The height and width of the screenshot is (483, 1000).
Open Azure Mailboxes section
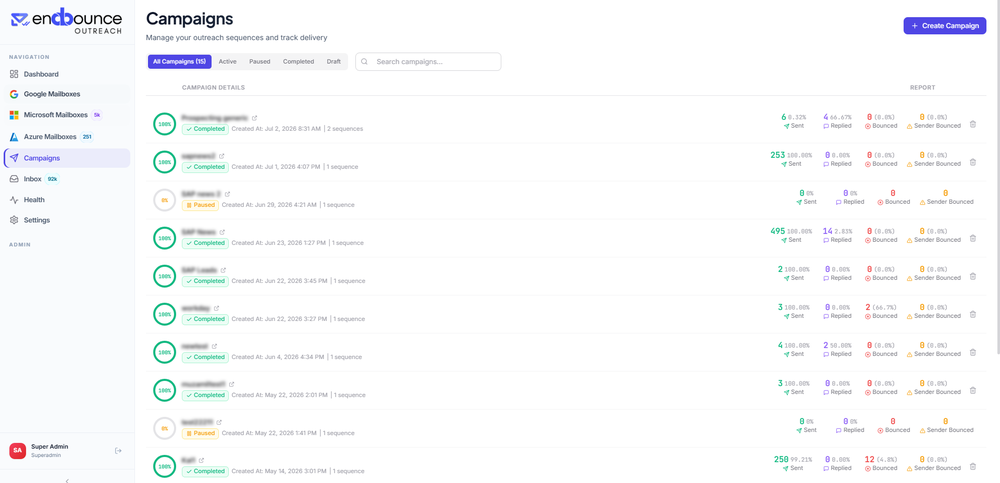66,137
